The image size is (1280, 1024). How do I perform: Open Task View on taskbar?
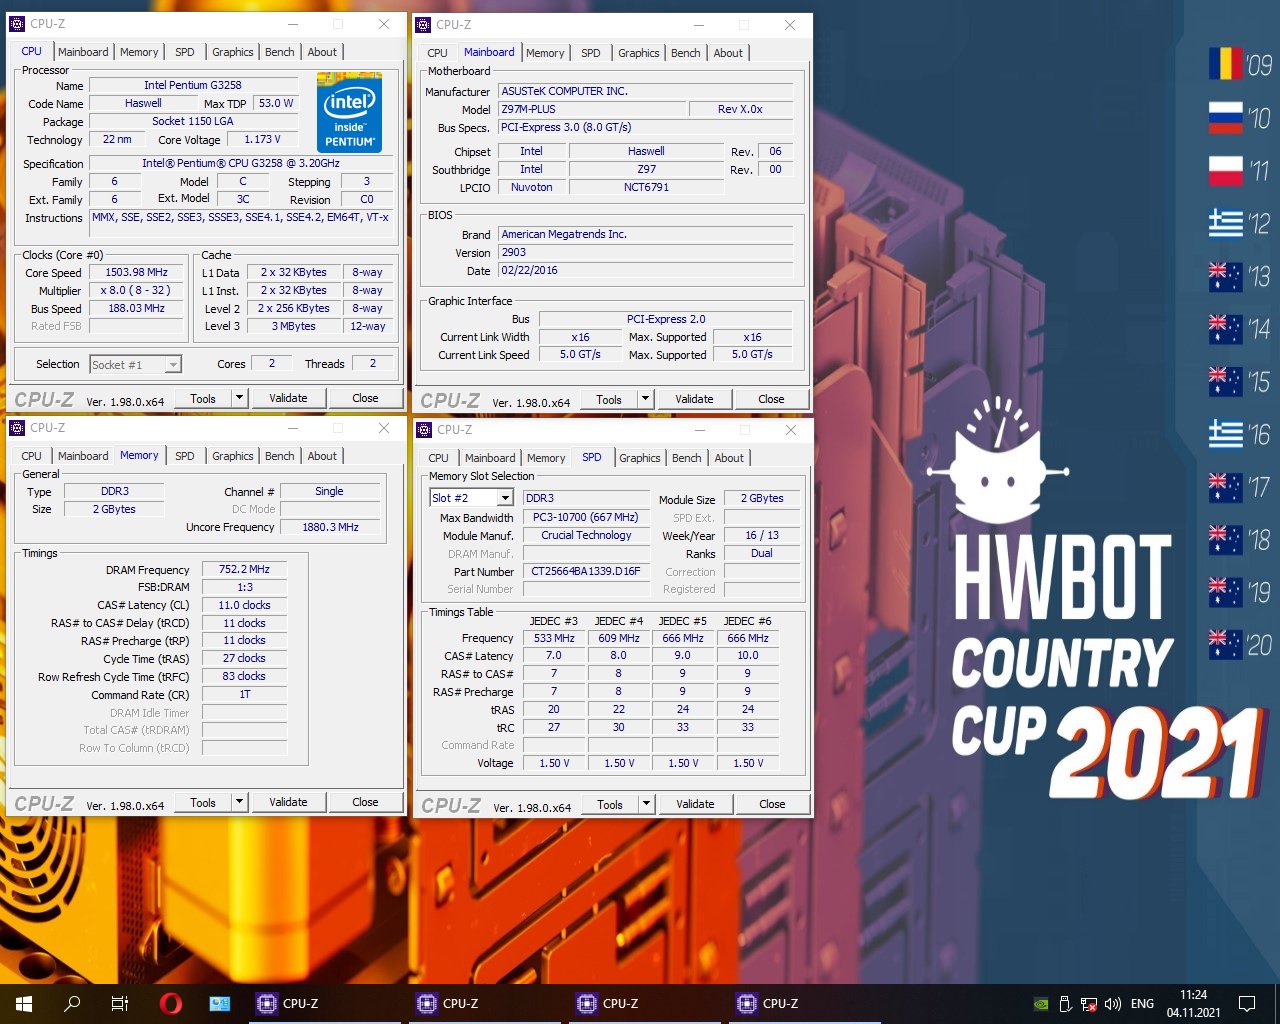[120, 1003]
